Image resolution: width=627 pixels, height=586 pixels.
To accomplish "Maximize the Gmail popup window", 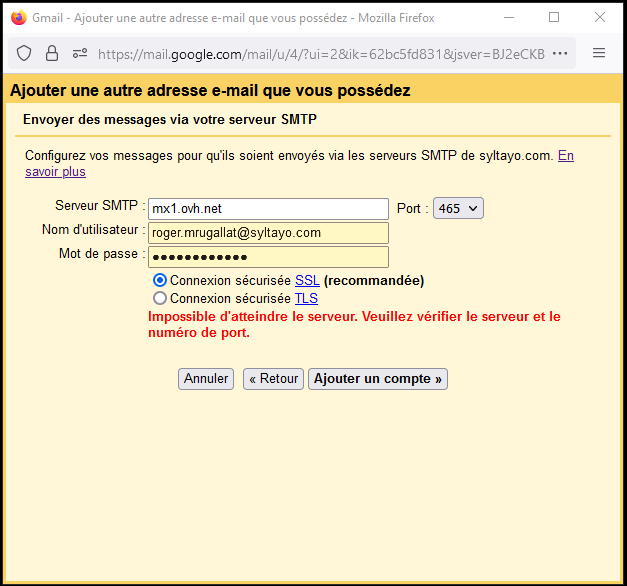I will click(553, 18).
